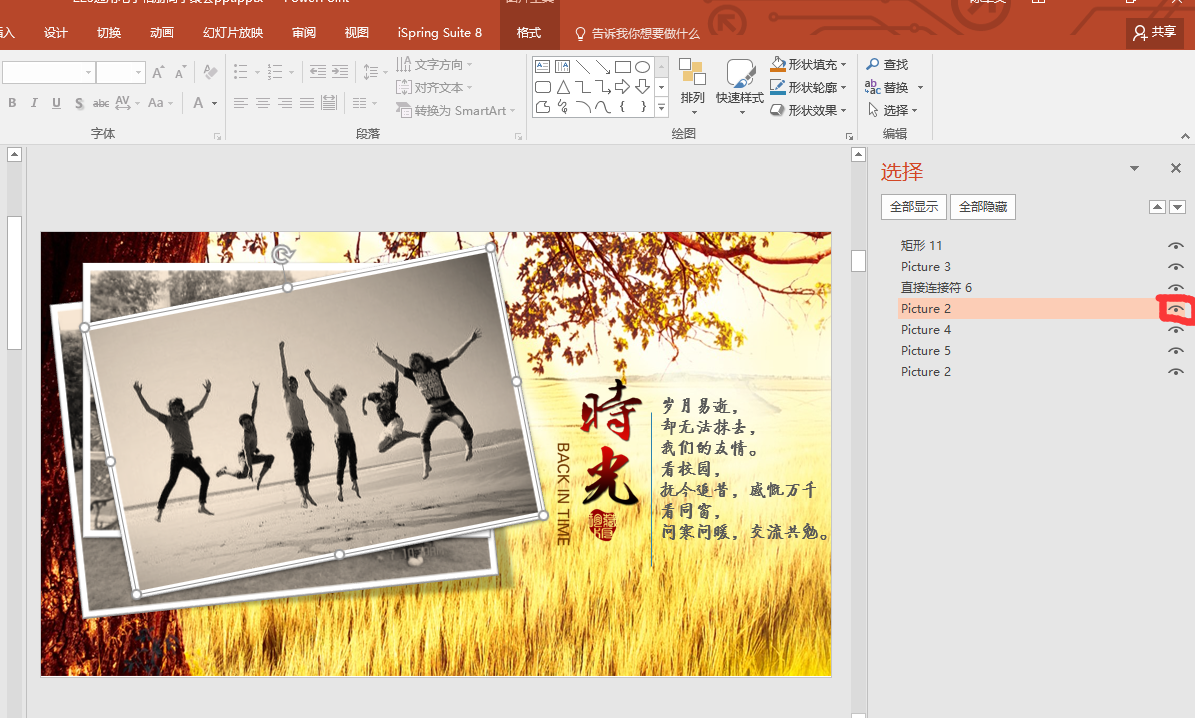
Task: Click the Share (共享) button
Action: [x=1155, y=32]
